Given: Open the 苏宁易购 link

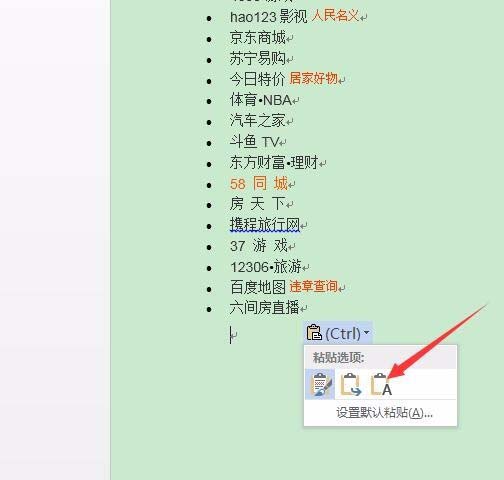Looking at the screenshot, I should coord(258,58).
